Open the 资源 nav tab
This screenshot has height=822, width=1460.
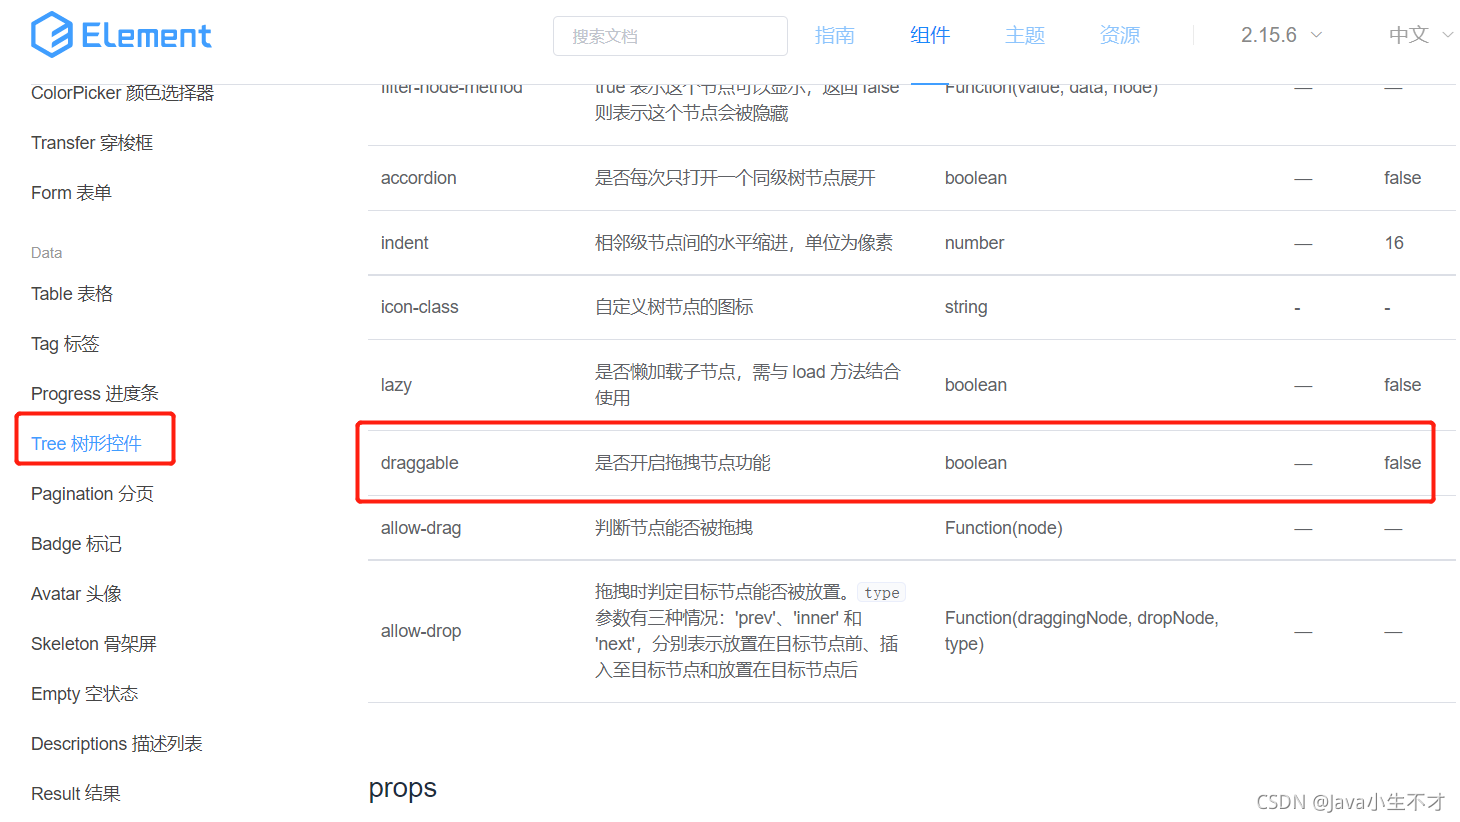[x=1119, y=36]
